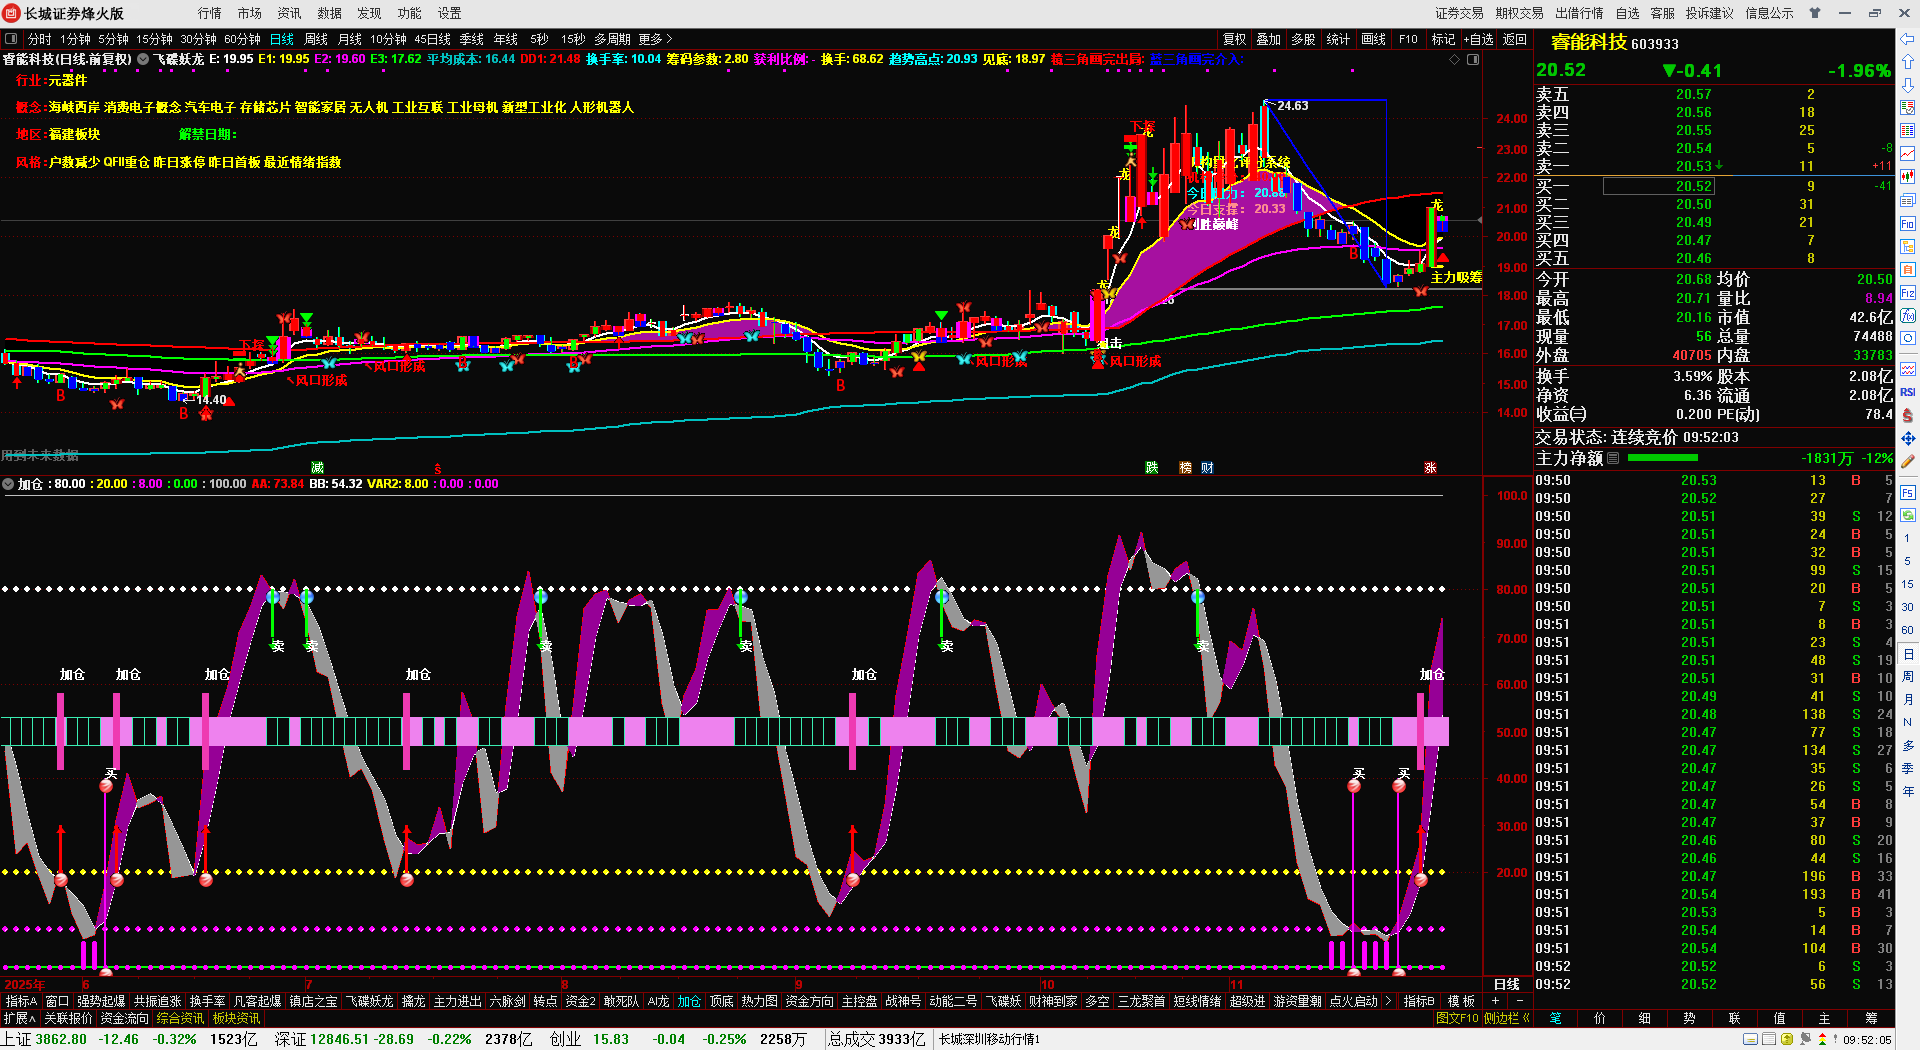Open the 行情 menu
Screen dimensions: 1920x1050
coord(210,13)
